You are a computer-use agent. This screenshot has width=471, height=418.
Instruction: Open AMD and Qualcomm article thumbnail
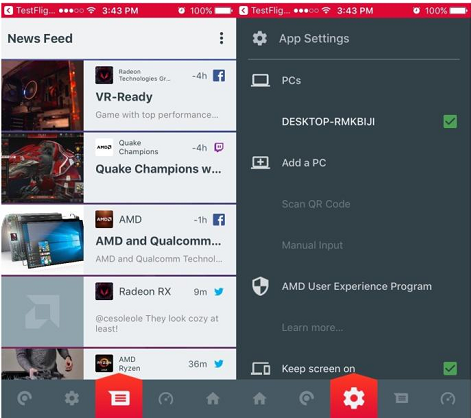(x=42, y=240)
